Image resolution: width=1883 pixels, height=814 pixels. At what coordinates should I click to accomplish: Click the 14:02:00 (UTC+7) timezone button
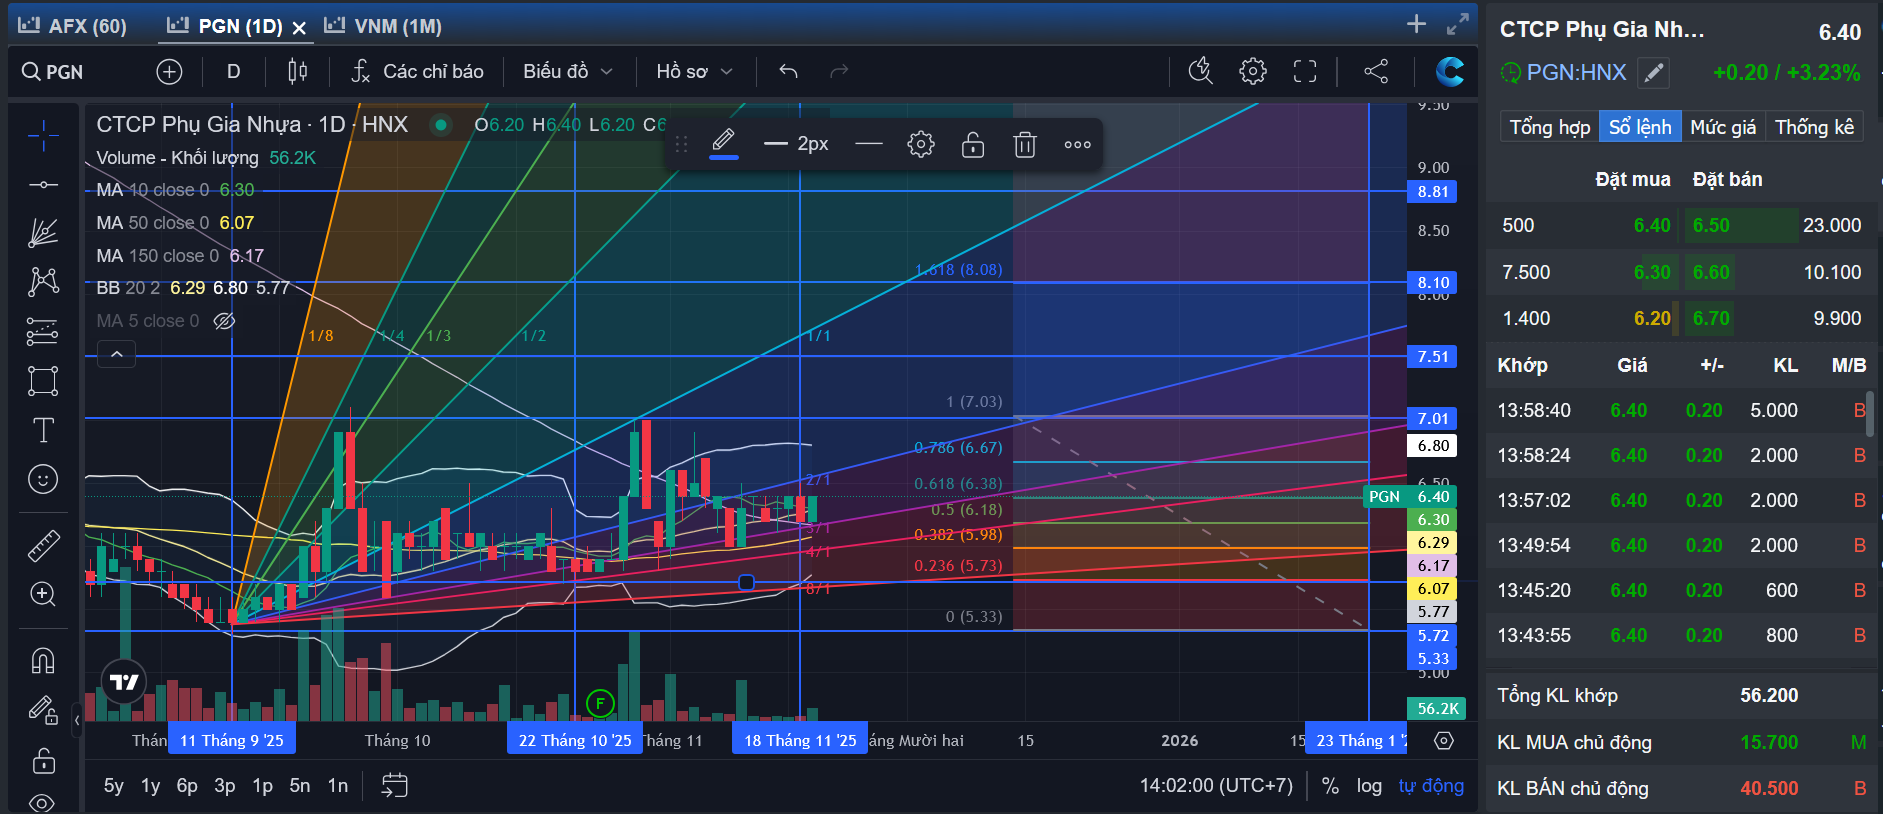tap(1216, 786)
